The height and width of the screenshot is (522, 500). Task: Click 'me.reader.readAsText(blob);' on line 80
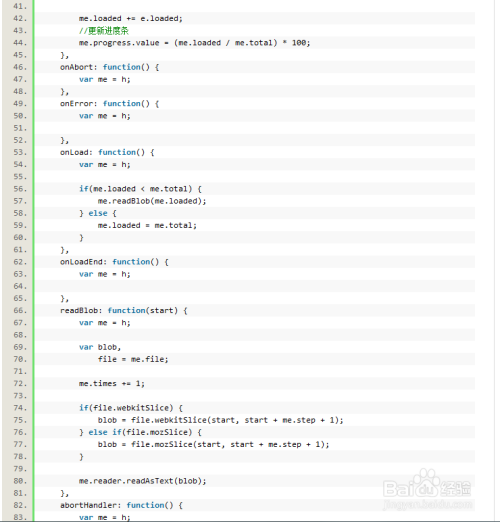[143, 481]
